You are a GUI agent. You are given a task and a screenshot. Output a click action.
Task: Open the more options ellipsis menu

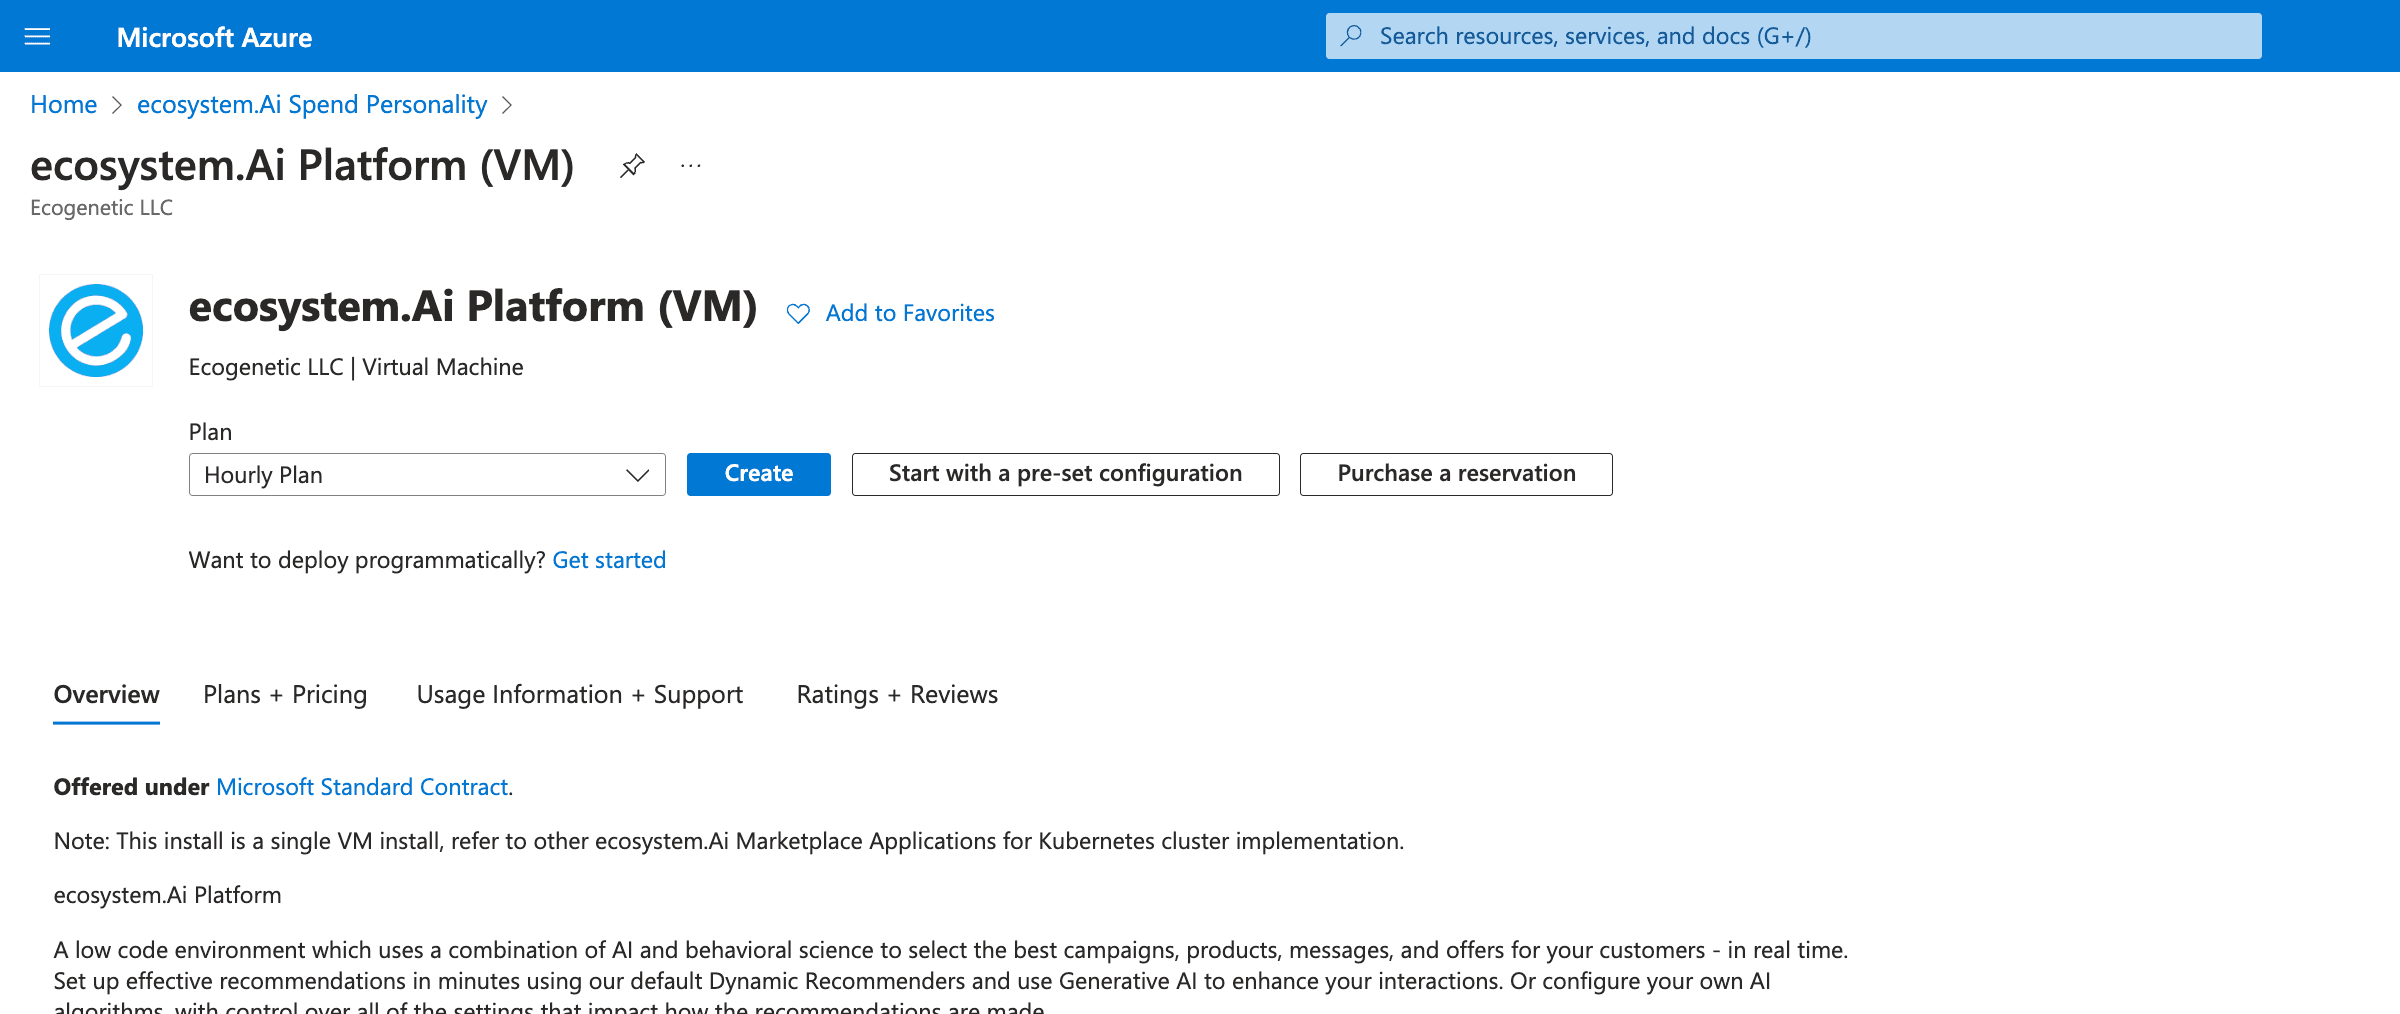pyautogui.click(x=691, y=165)
